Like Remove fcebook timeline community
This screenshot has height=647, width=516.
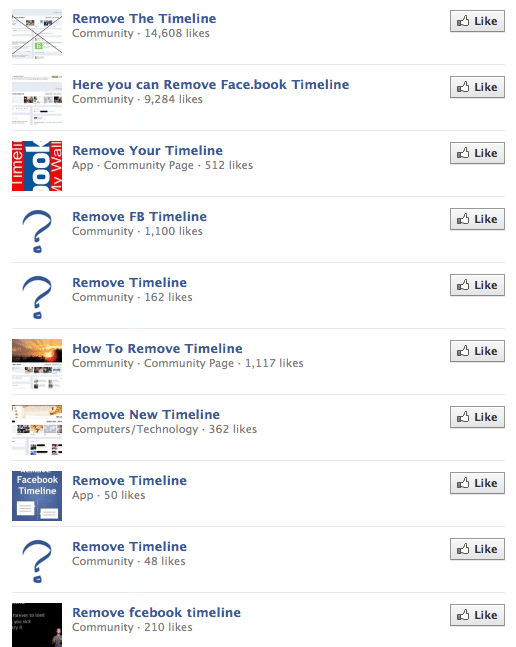477,615
